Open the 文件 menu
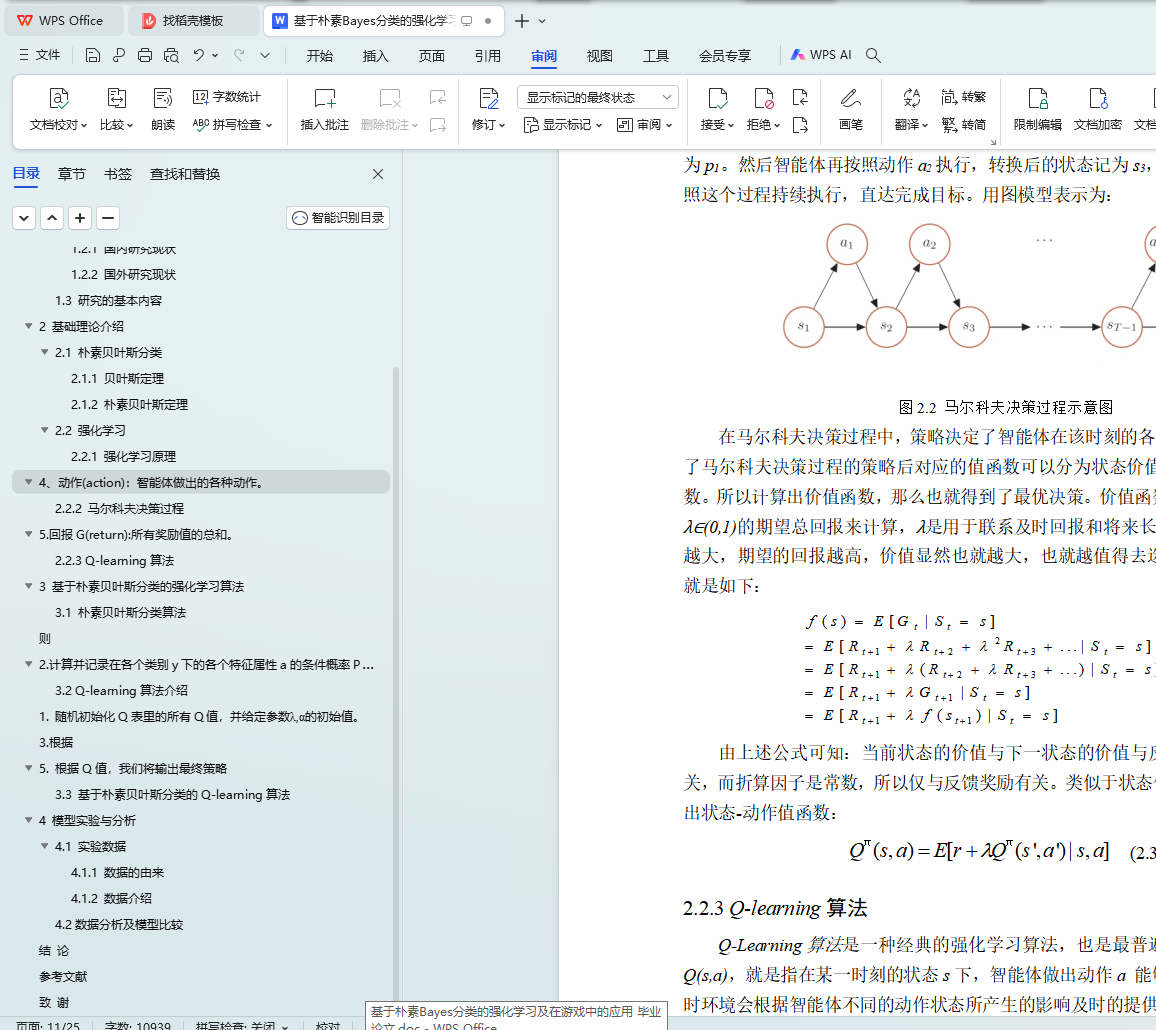 40,55
